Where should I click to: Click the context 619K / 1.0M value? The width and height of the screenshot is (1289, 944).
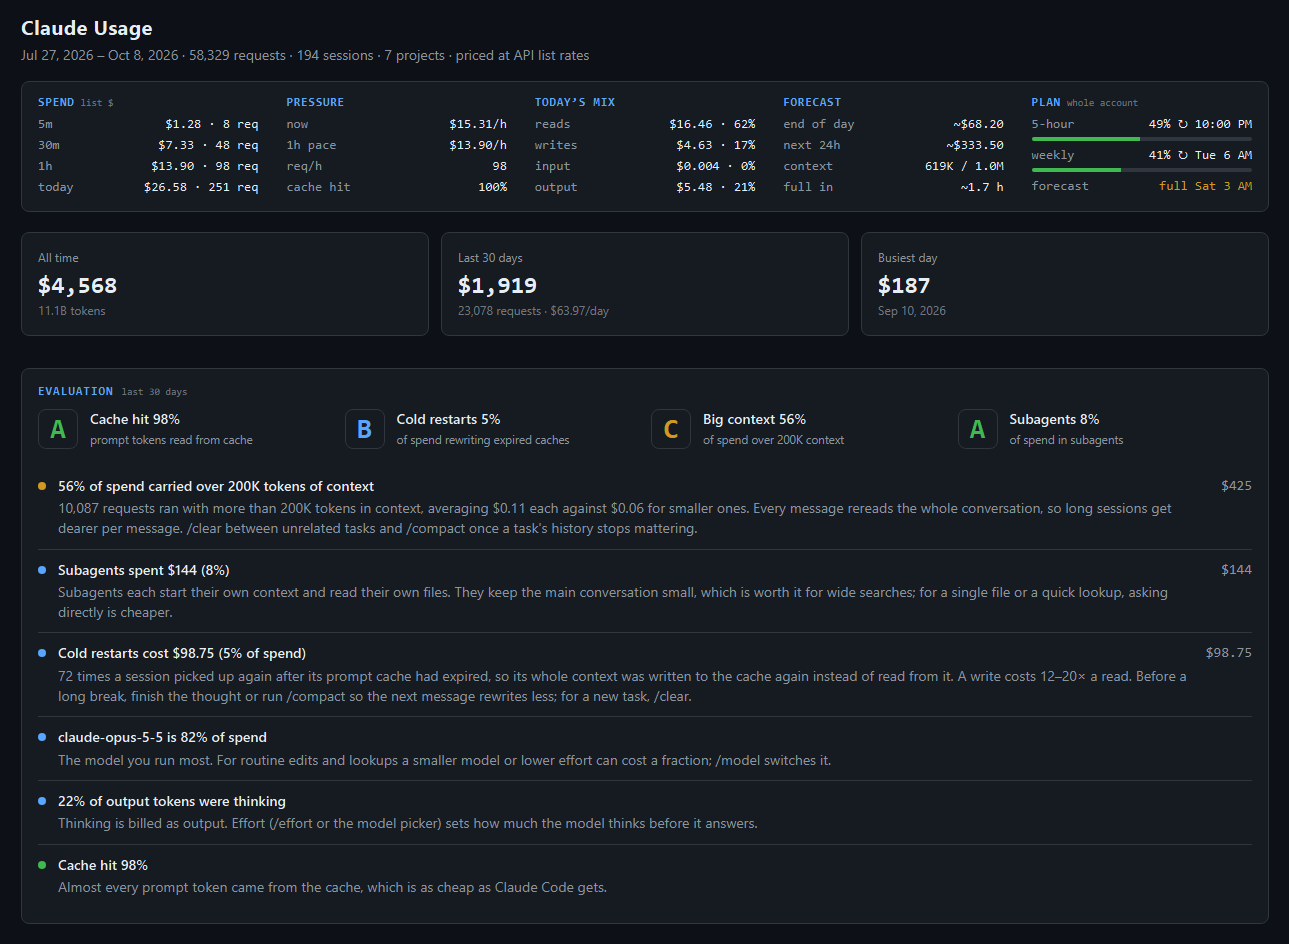tap(964, 166)
